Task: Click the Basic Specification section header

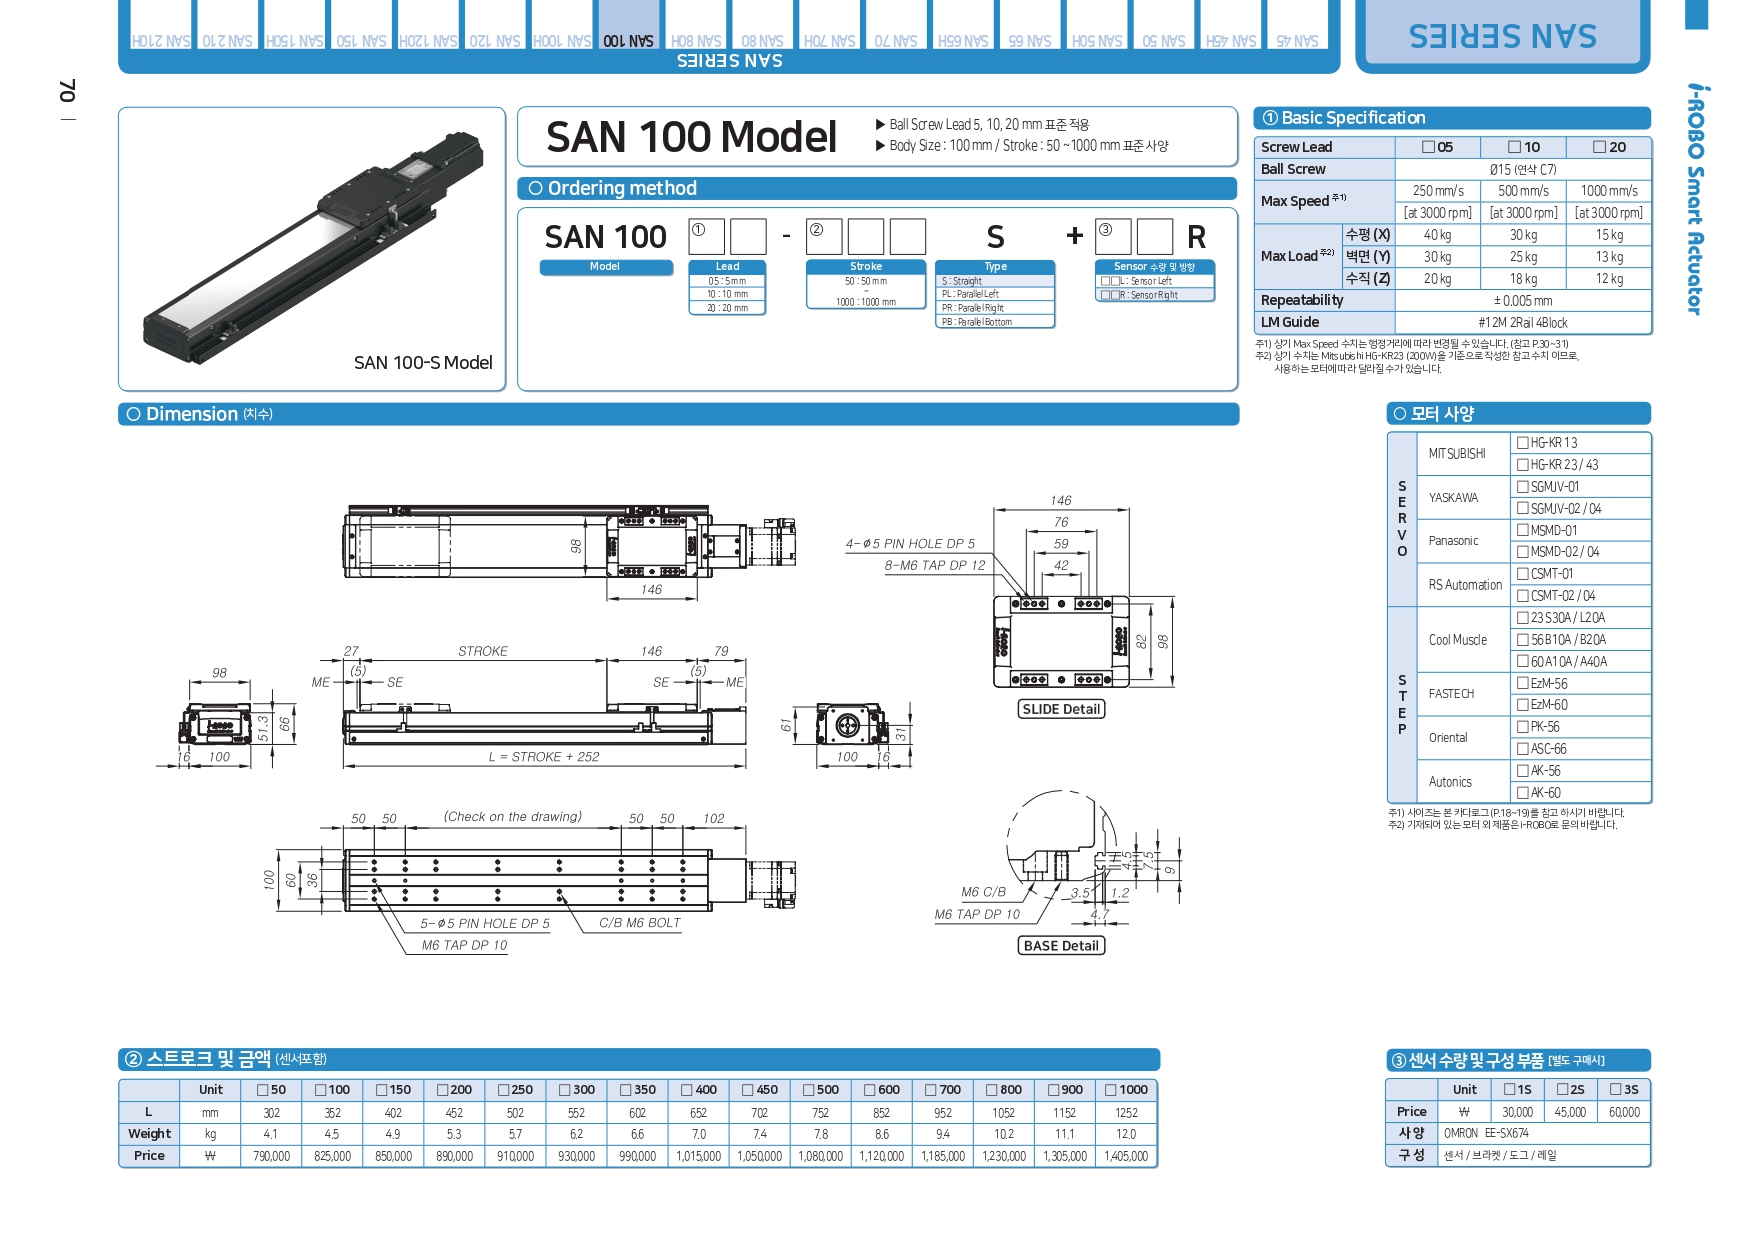Action: click(x=1452, y=118)
